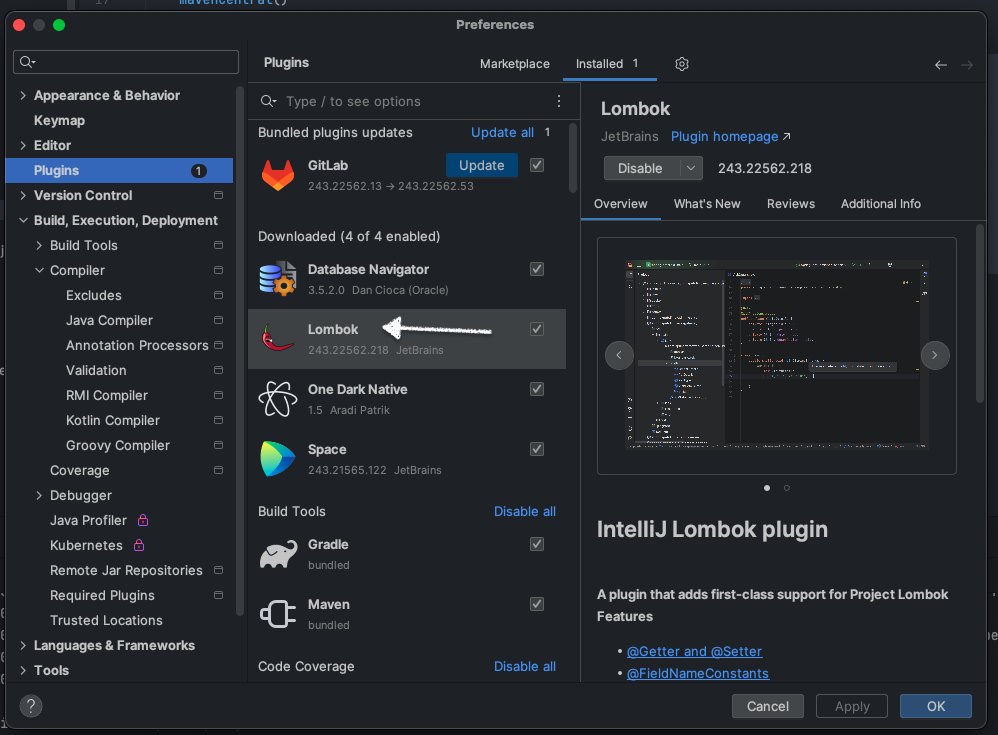
Task: Open the @Getter and @Setter link
Action: (x=694, y=651)
